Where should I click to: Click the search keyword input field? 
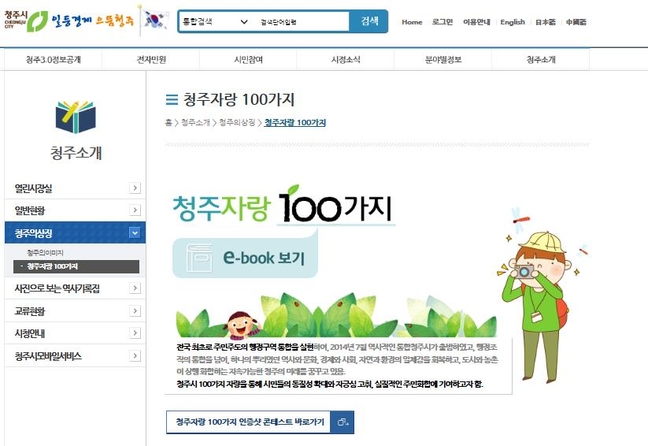coord(301,21)
